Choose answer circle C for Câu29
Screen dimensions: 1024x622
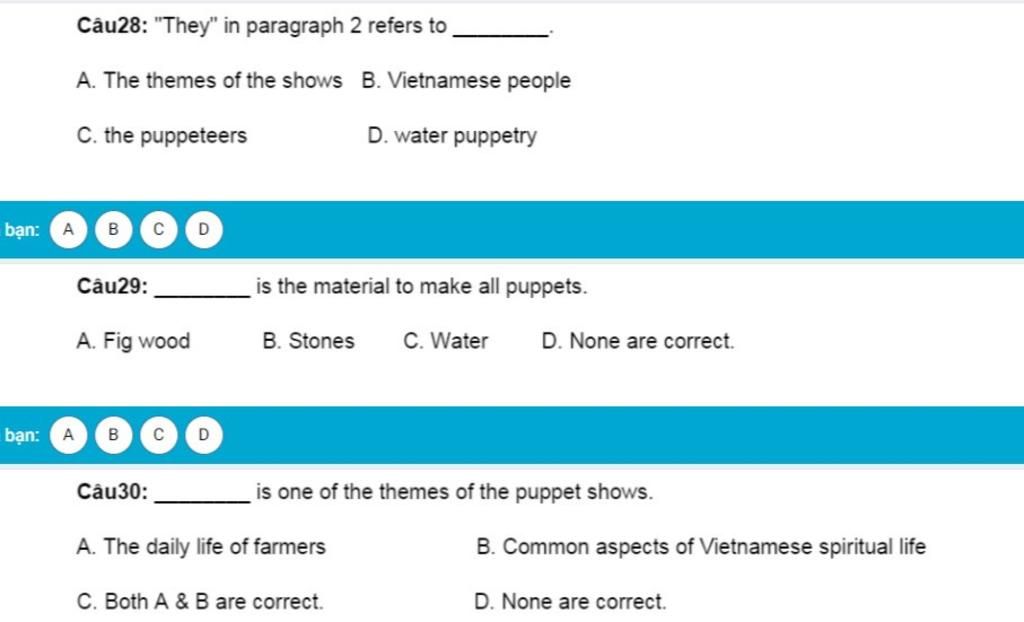point(158,435)
